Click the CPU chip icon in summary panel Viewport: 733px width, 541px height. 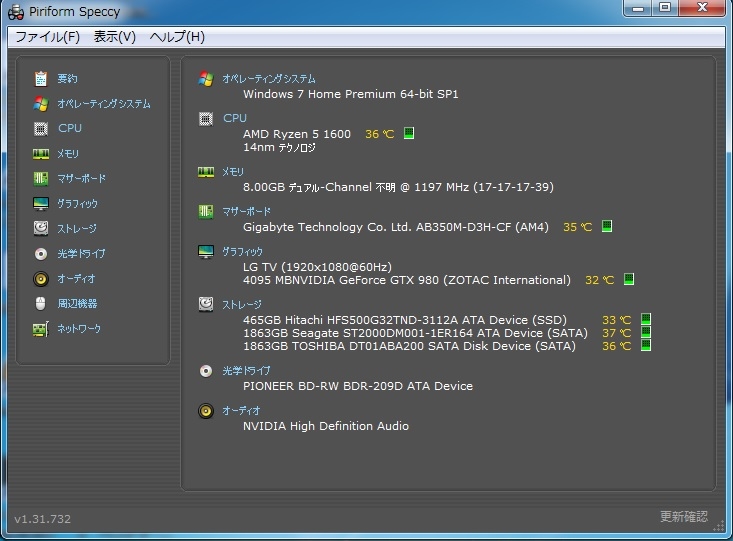click(206, 119)
